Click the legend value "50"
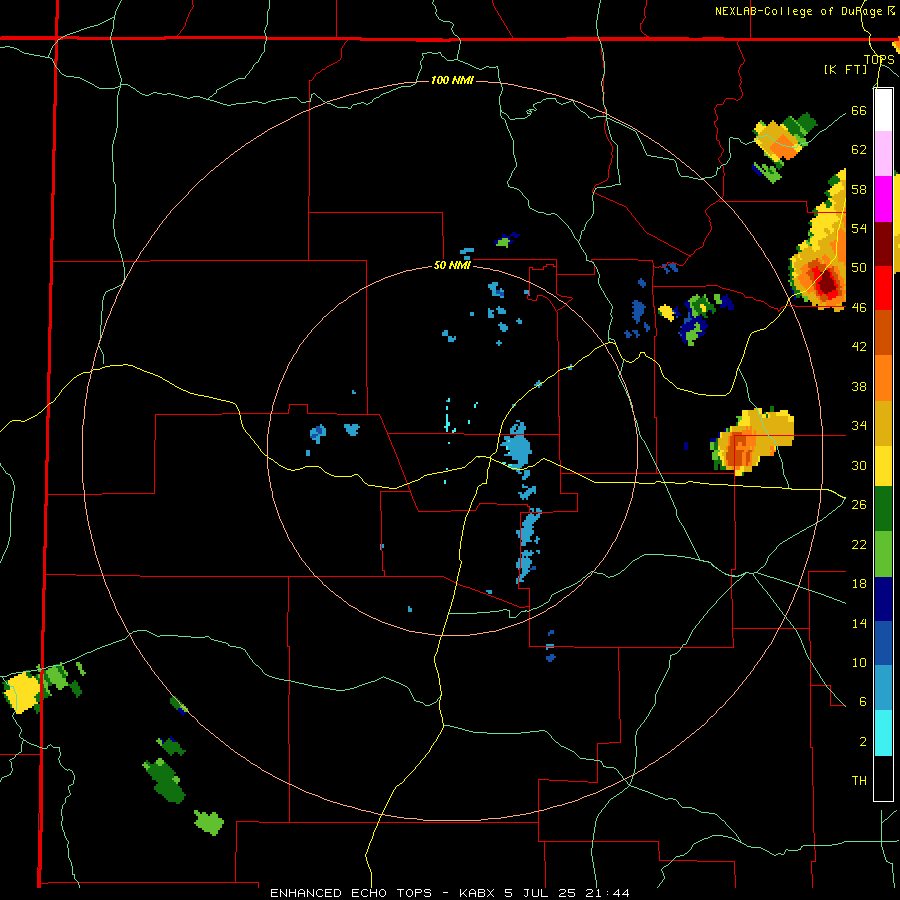The height and width of the screenshot is (900, 900). tap(859, 268)
